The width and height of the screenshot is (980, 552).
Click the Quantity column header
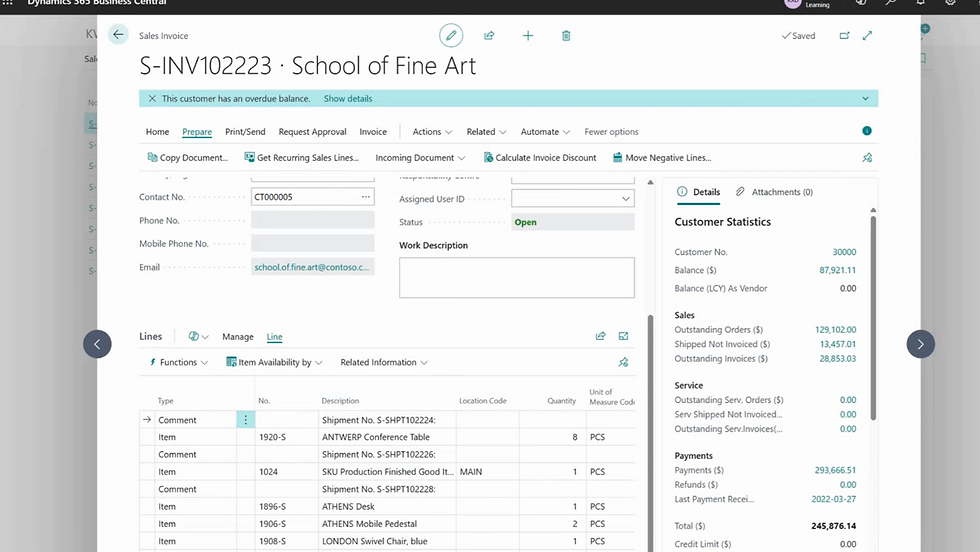coord(561,401)
